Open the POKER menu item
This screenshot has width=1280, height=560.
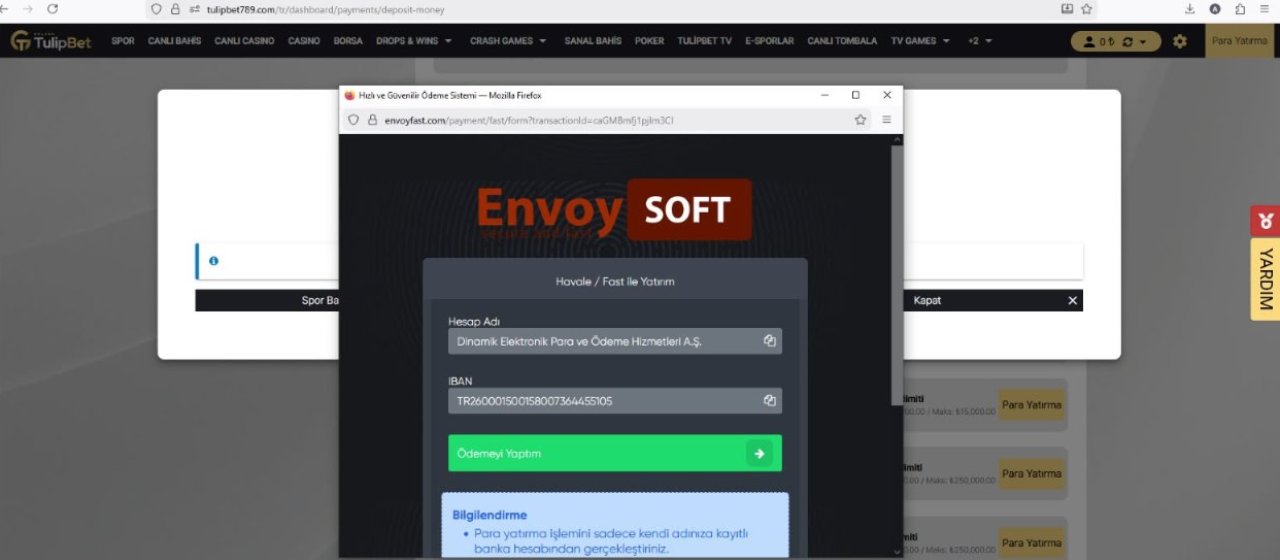(x=649, y=41)
